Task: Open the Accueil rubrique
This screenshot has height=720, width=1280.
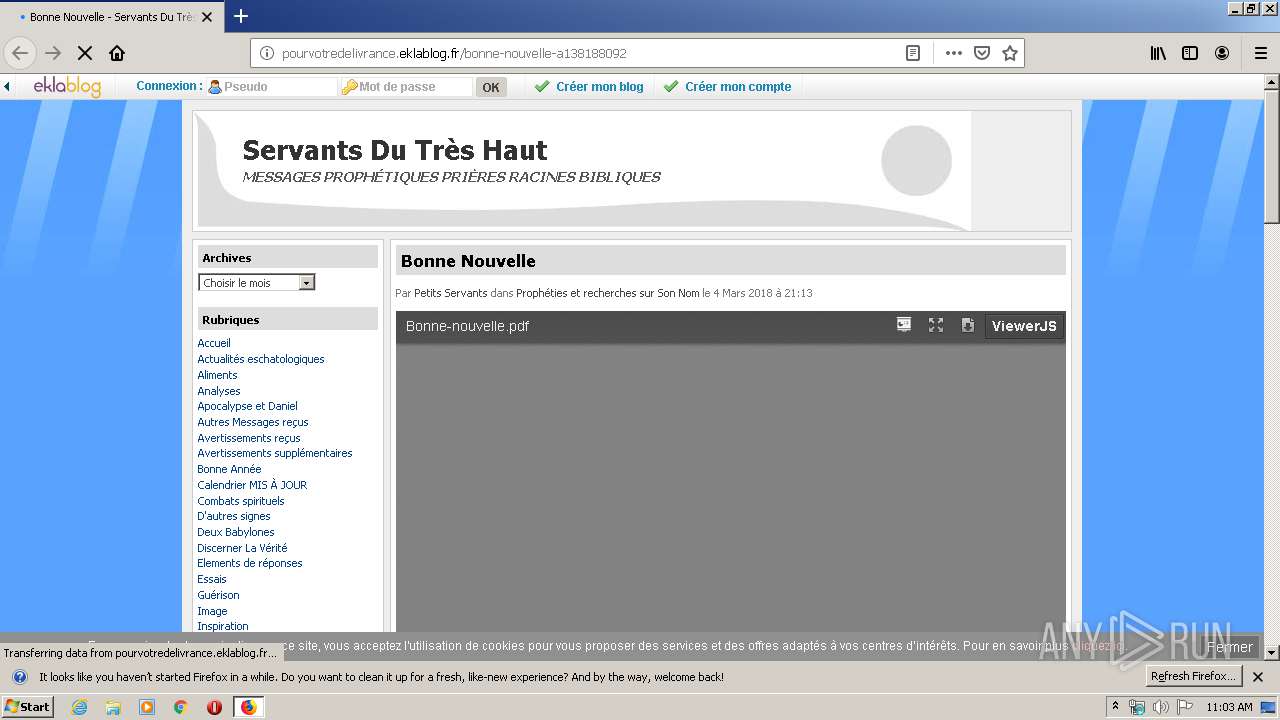Action: tap(214, 343)
